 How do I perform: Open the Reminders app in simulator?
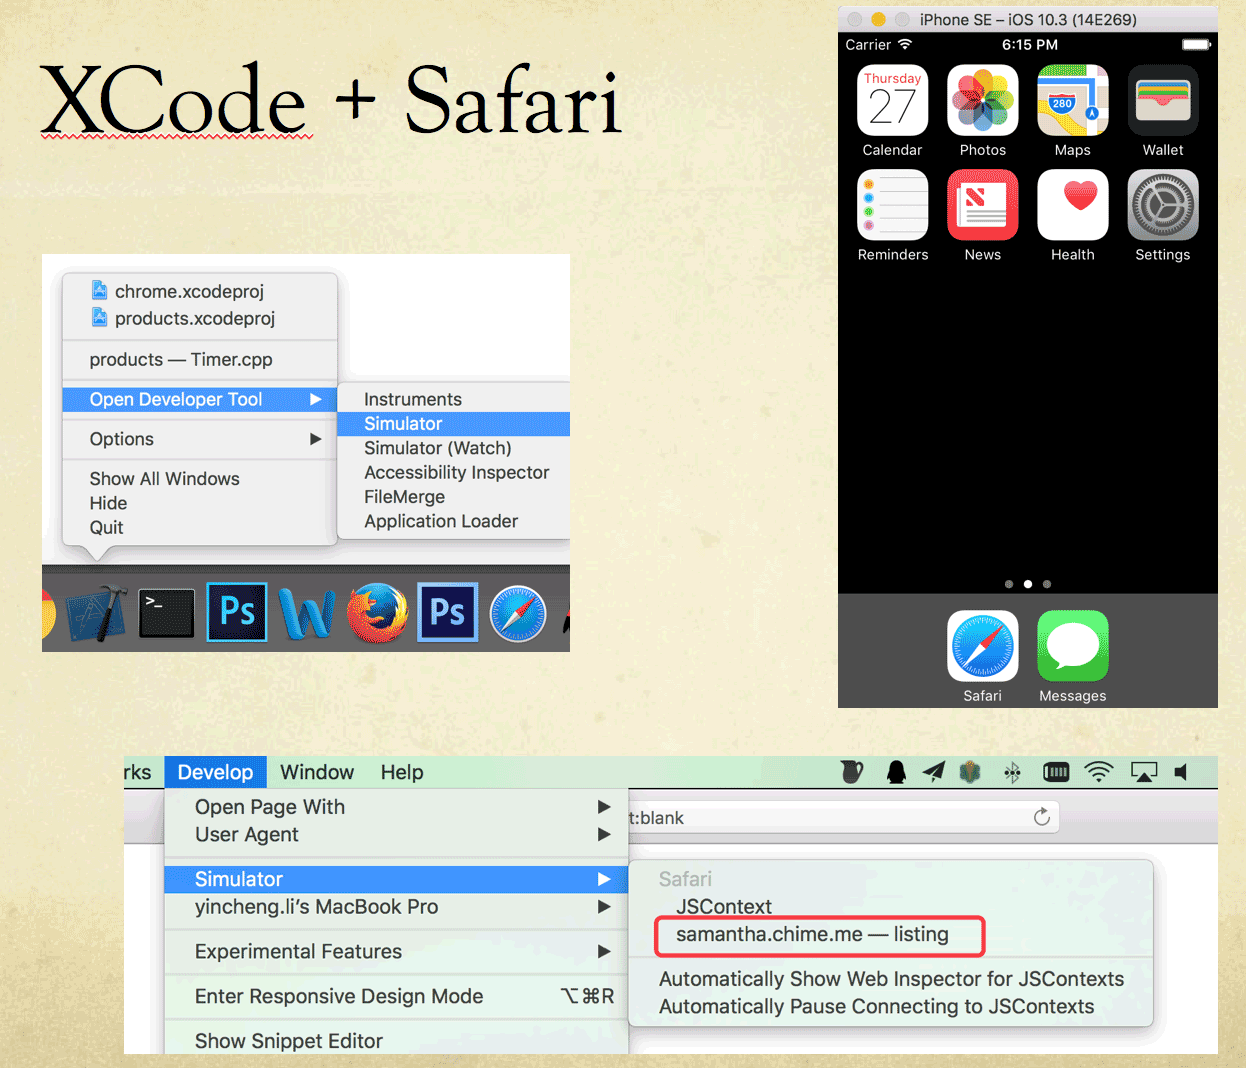point(892,205)
